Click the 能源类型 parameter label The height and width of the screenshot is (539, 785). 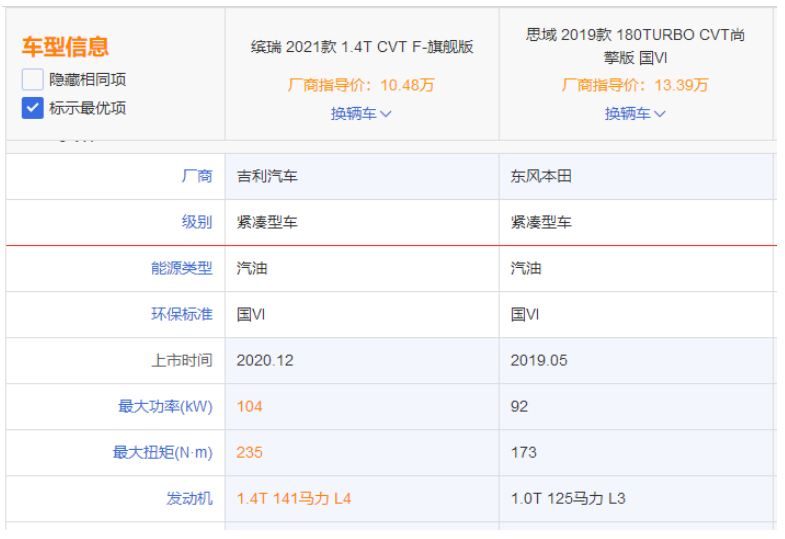[x=182, y=268]
